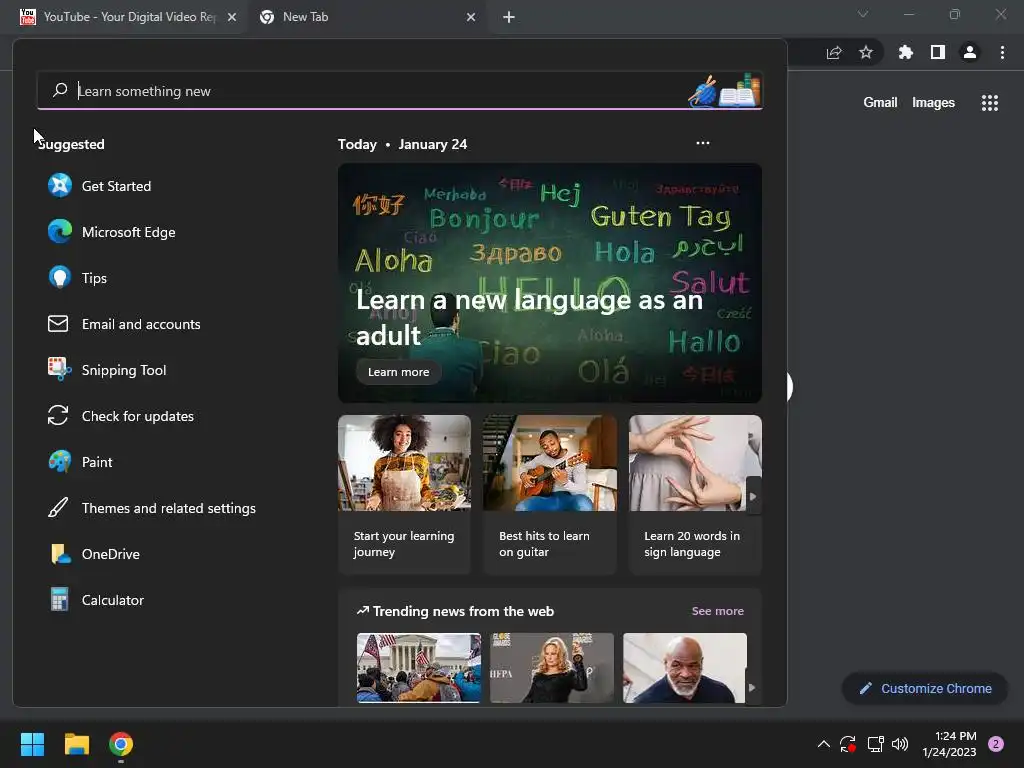This screenshot has height=768, width=1024.
Task: Open the Tips app icon
Action: click(x=59, y=278)
